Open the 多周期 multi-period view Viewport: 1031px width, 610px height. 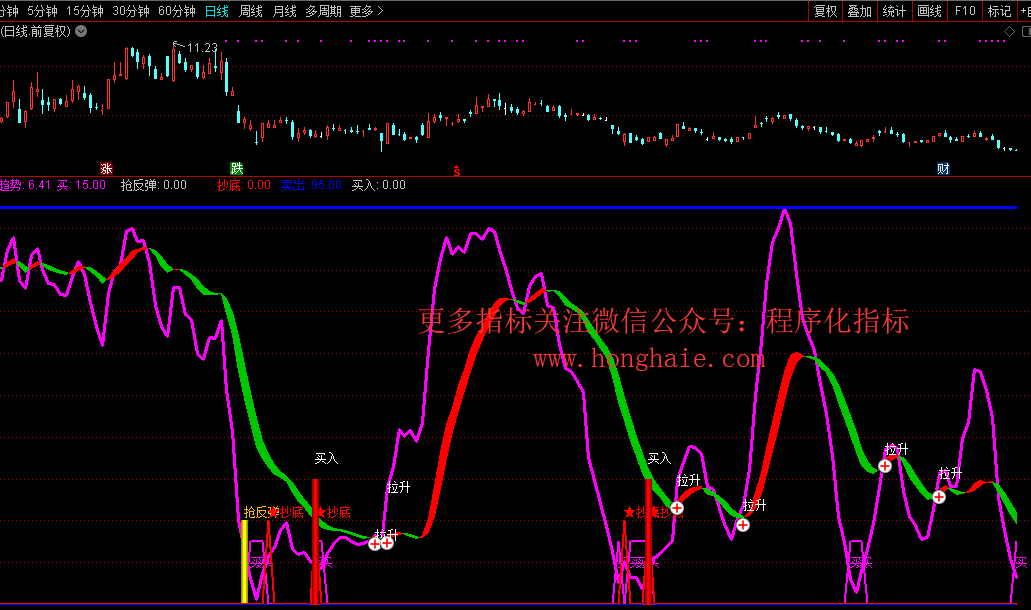323,11
